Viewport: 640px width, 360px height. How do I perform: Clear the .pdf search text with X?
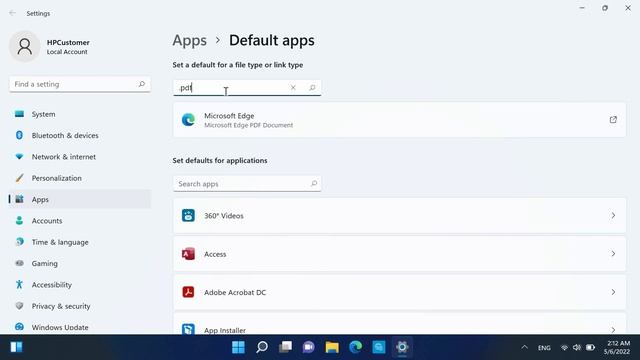(x=293, y=87)
